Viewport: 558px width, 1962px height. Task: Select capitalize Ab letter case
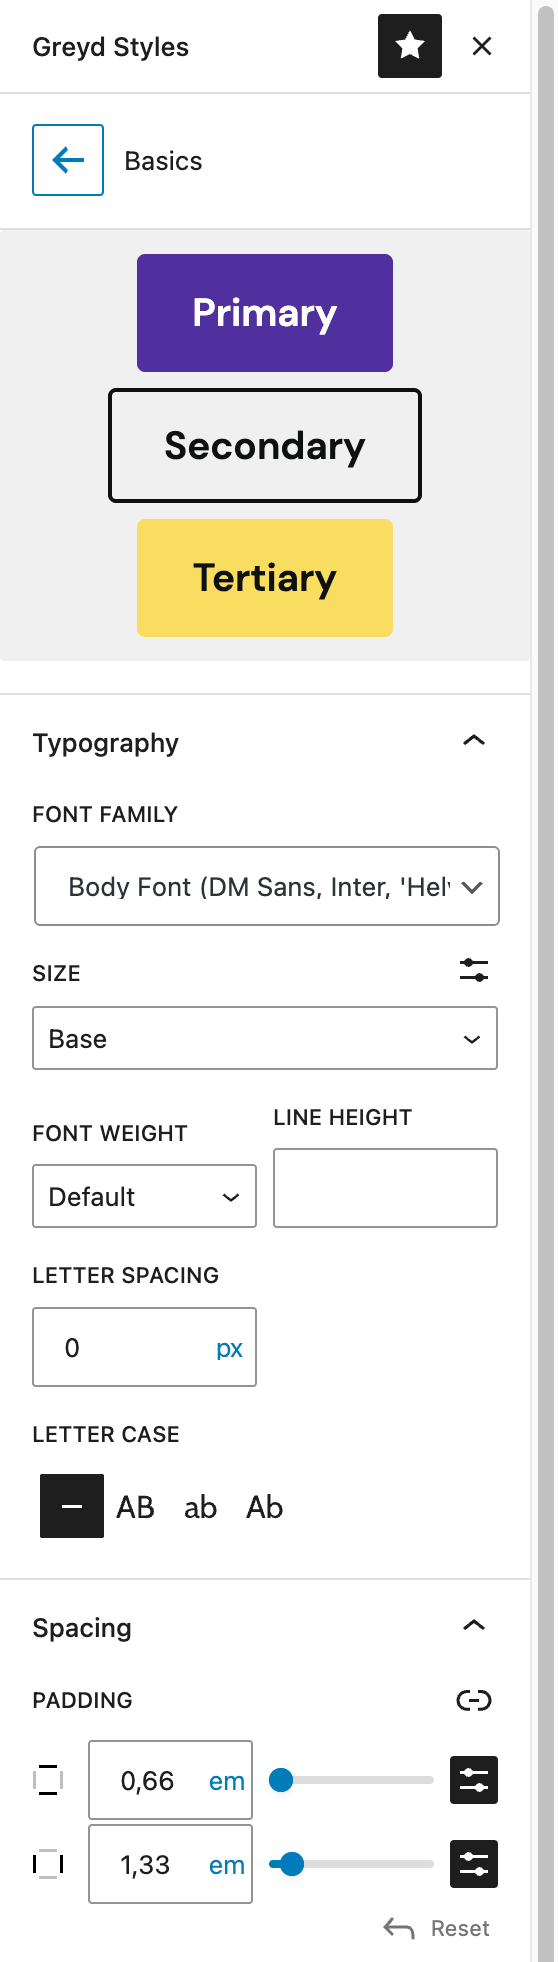265,1507
